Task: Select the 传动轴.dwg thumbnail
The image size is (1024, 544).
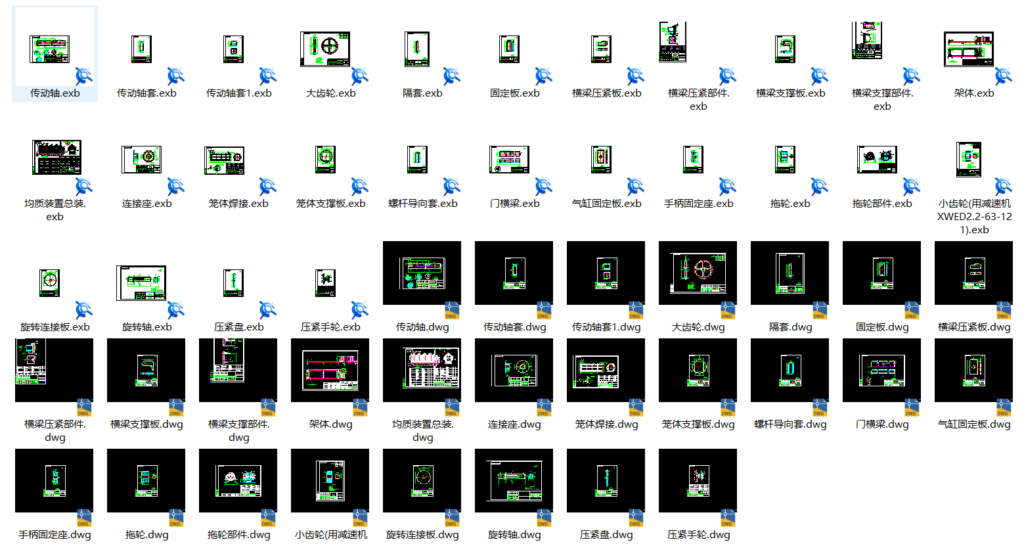Action: point(422,273)
